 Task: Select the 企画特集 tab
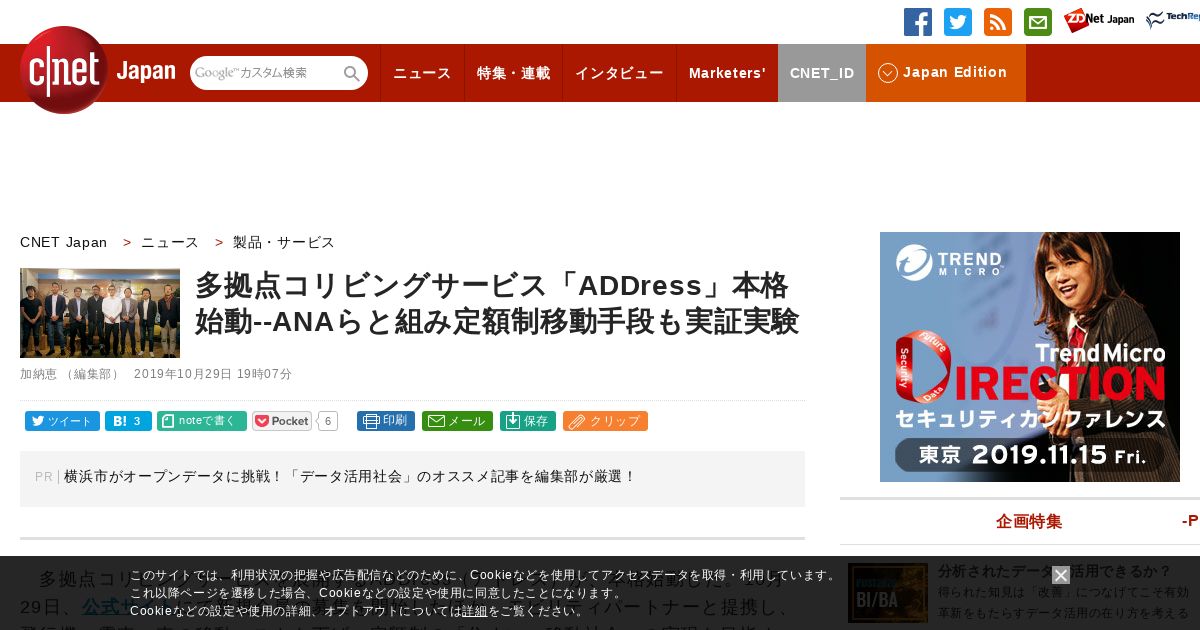(1029, 521)
